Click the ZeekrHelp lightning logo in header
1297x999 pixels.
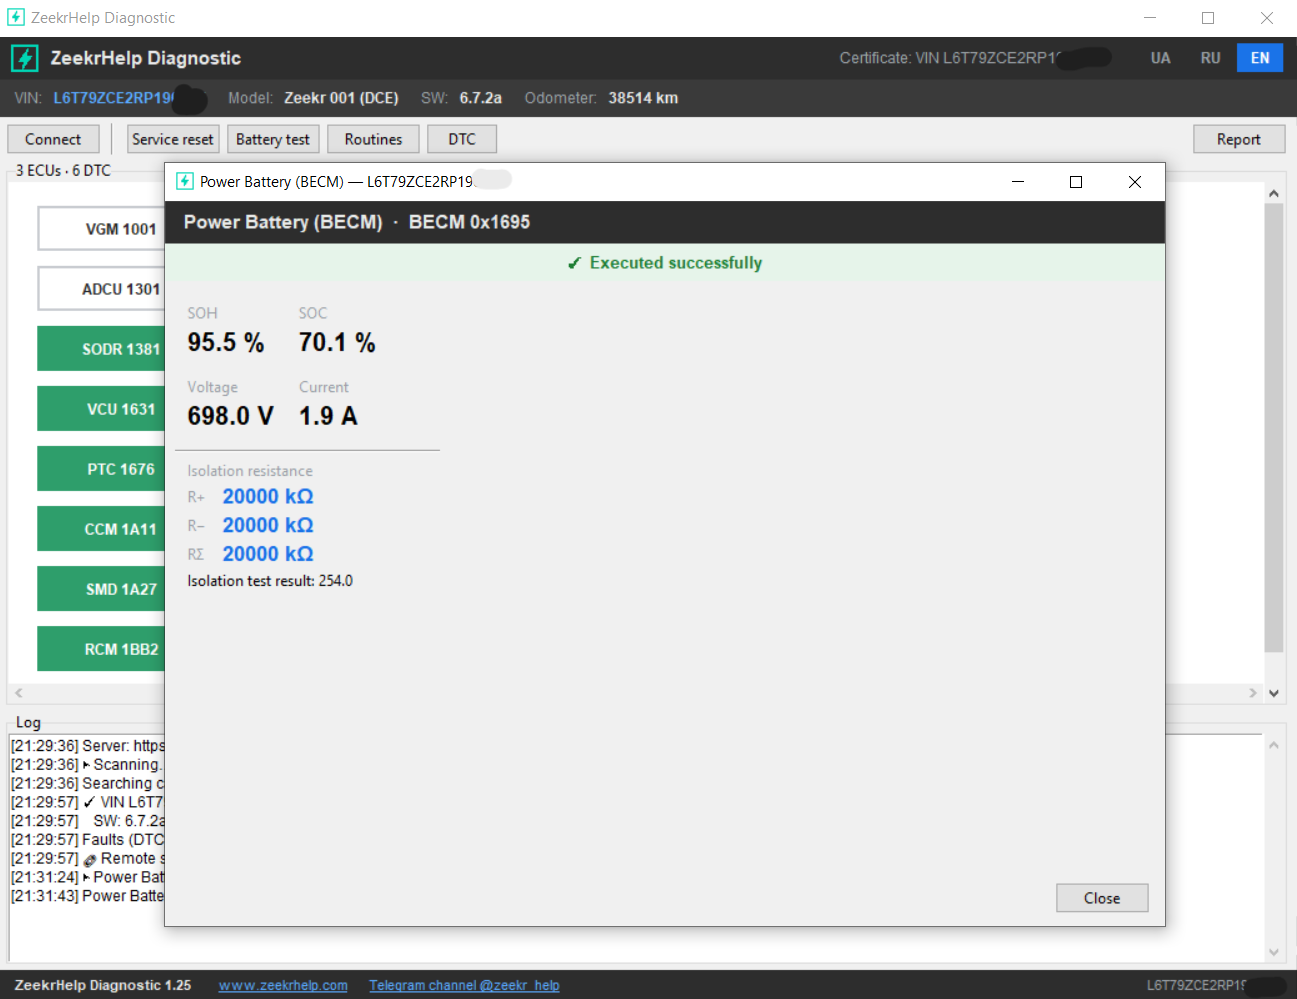(25, 58)
